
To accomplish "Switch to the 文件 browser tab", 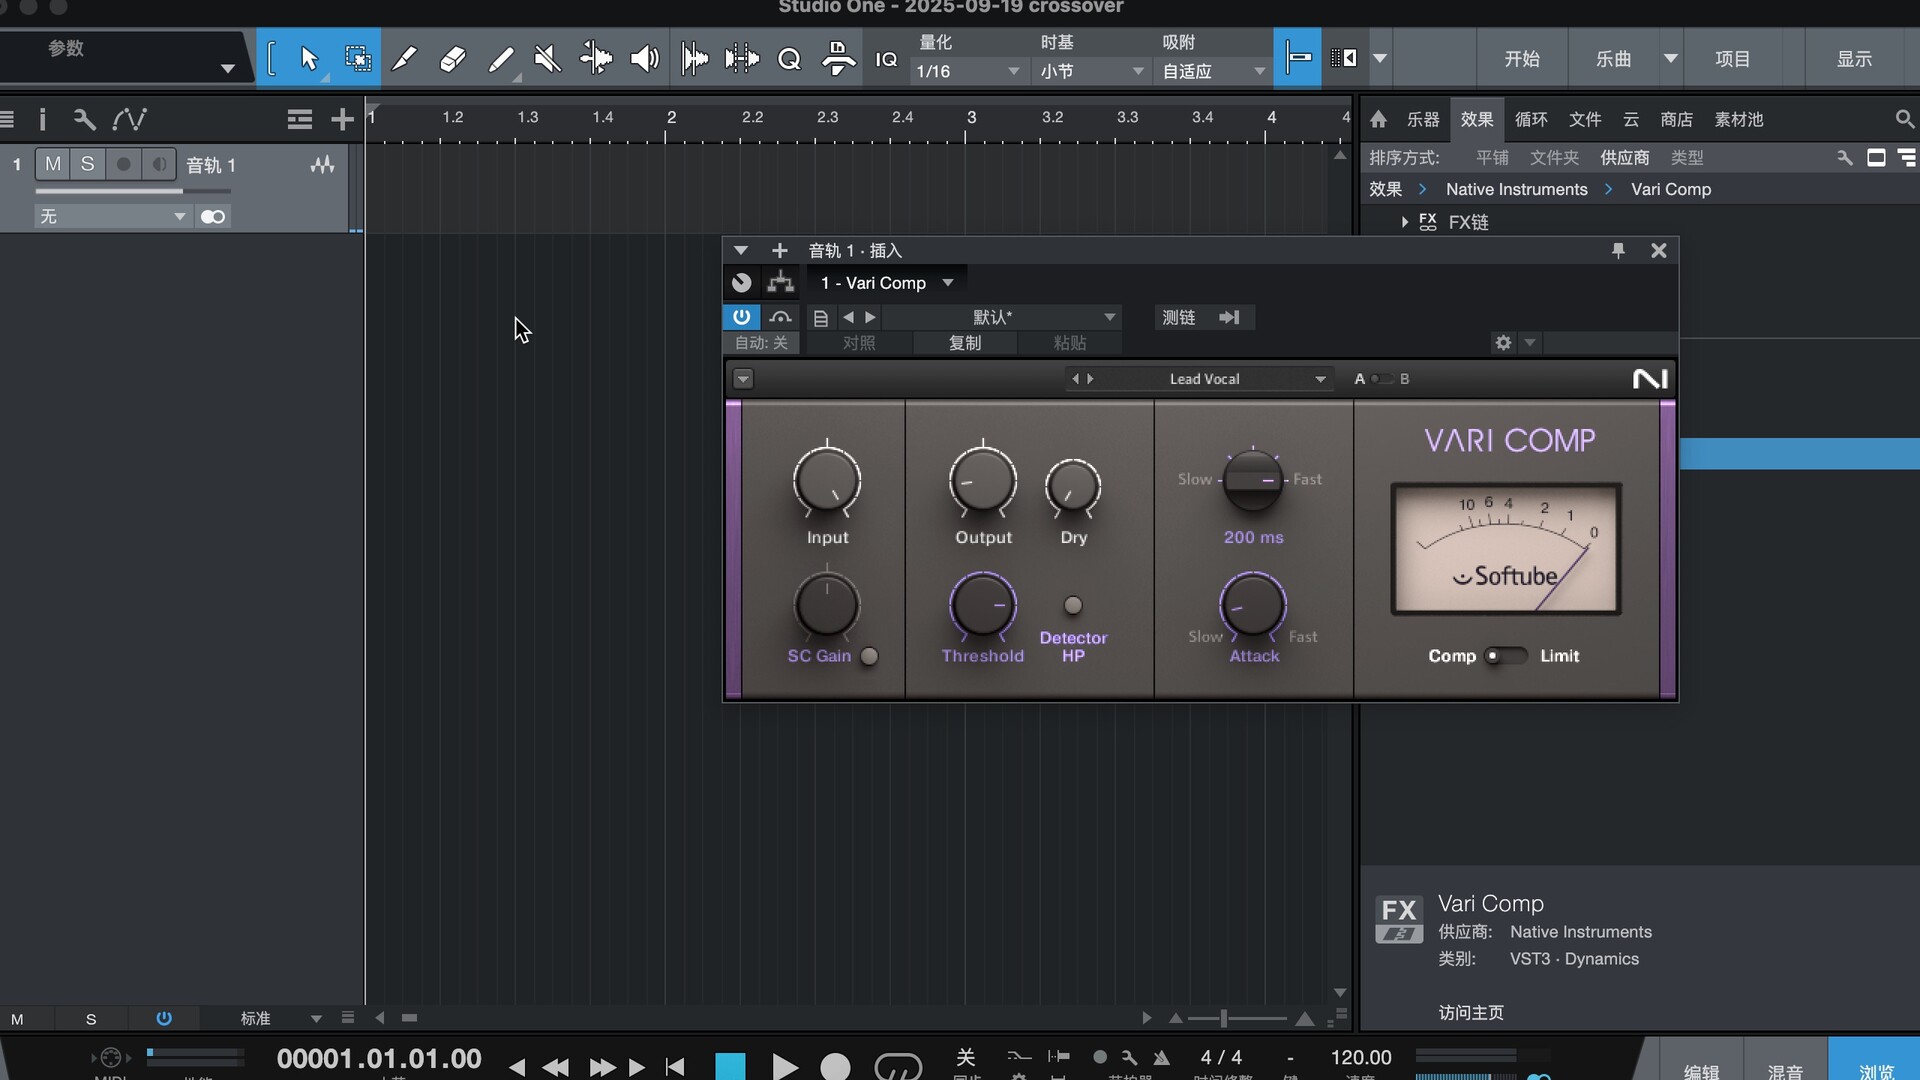I will coord(1585,120).
